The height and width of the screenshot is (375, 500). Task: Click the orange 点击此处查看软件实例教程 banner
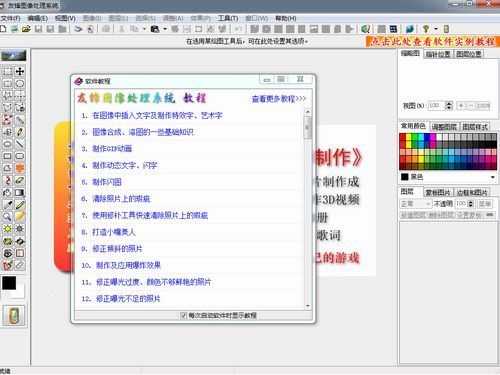click(x=432, y=41)
